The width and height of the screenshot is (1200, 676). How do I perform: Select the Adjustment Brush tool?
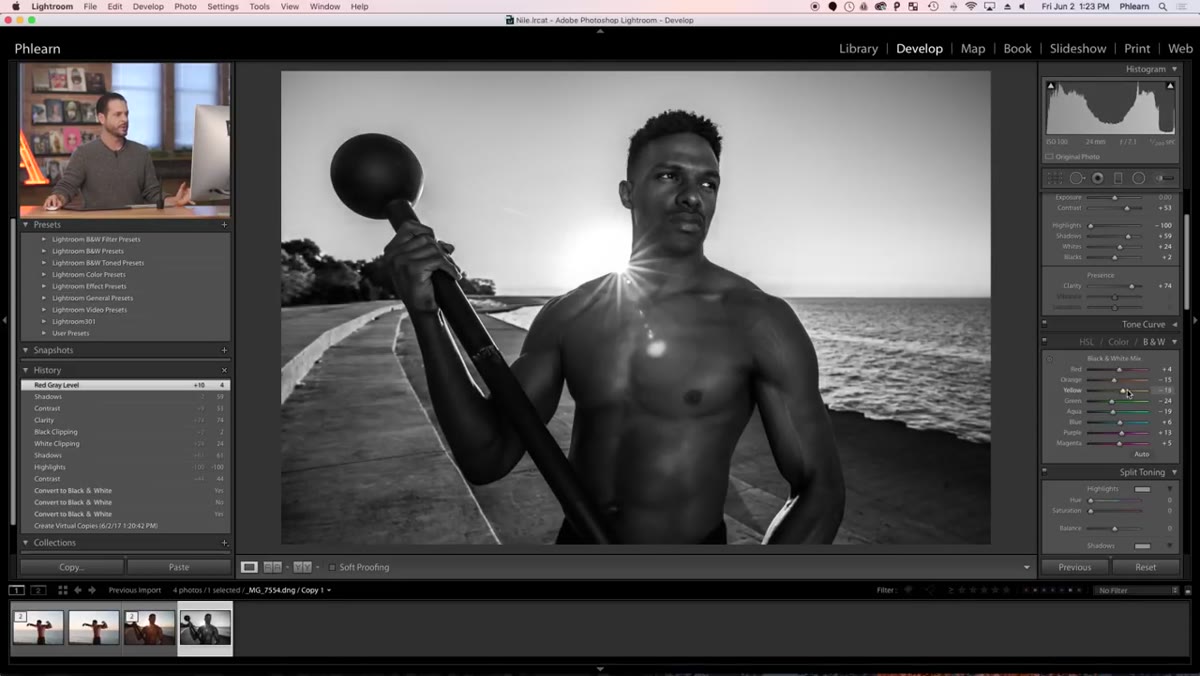[x=1165, y=178]
